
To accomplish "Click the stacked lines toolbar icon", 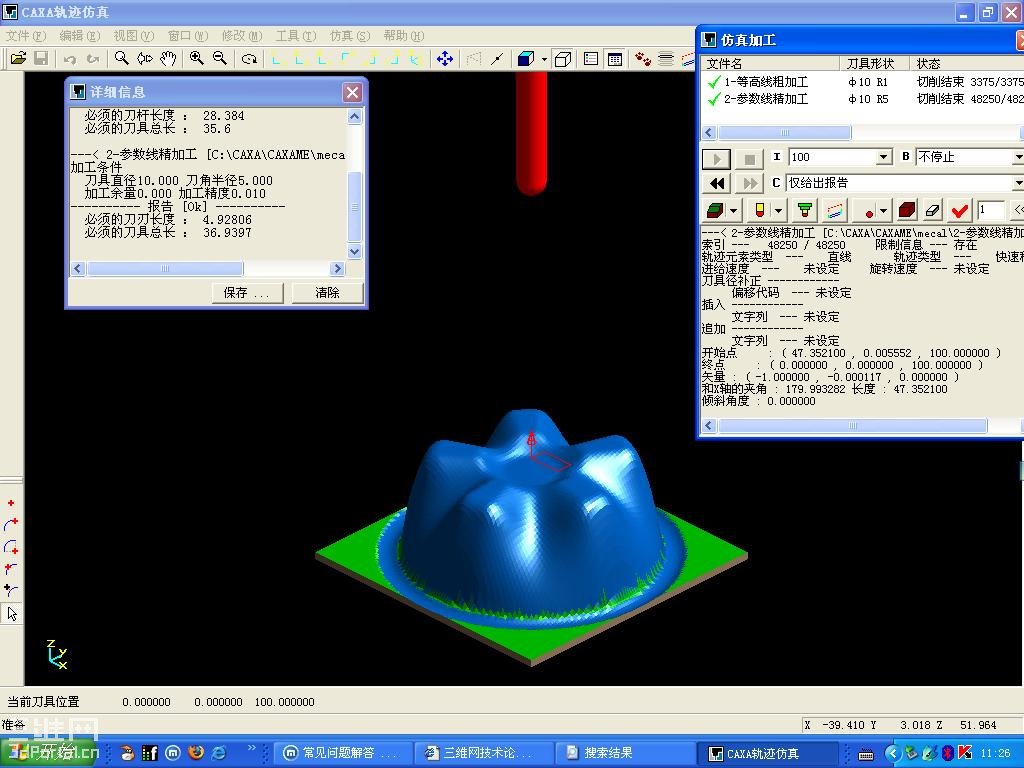I will pyautogui.click(x=665, y=59).
